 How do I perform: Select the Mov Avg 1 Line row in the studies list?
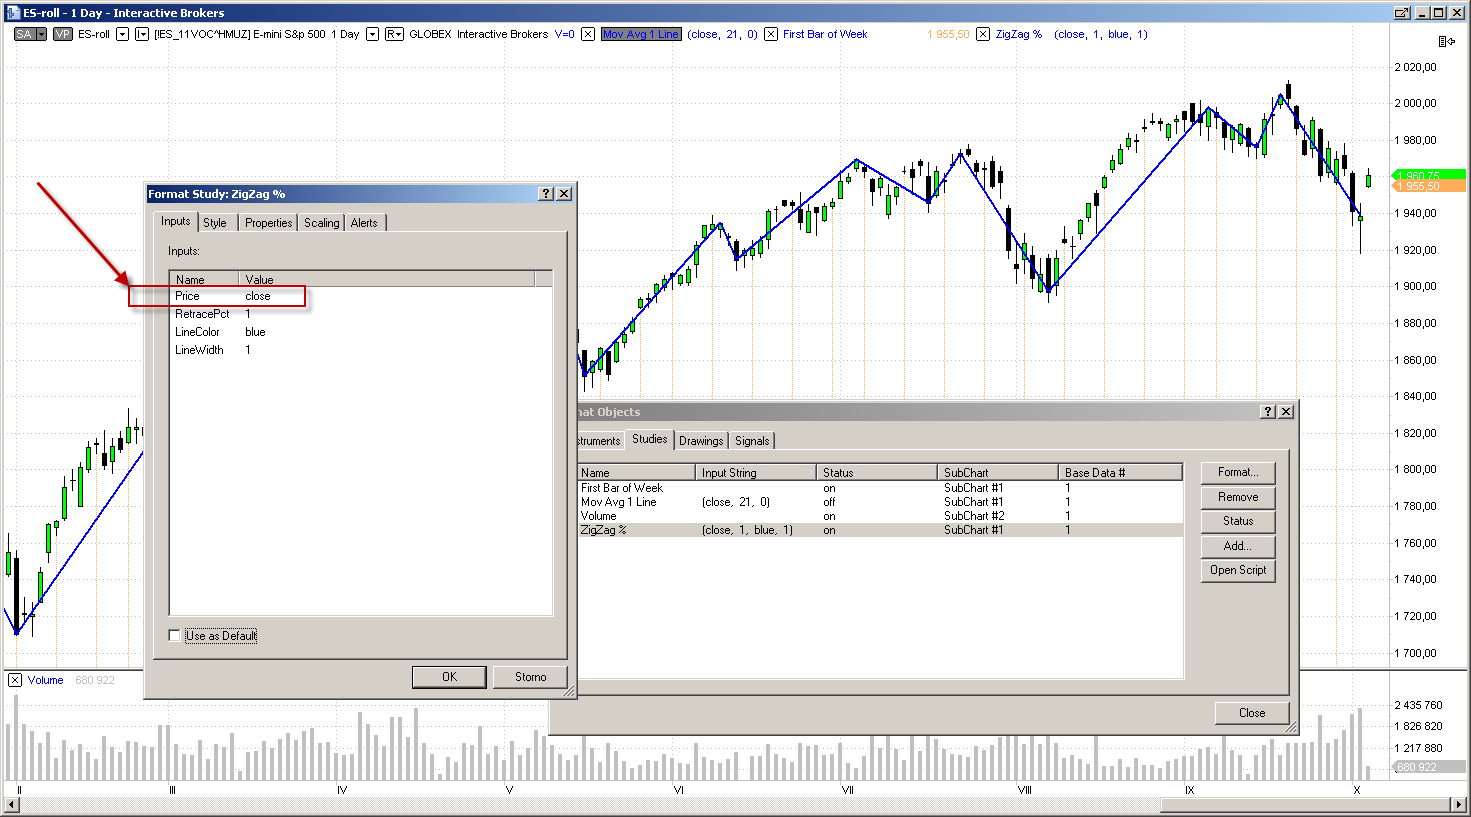click(x=880, y=502)
